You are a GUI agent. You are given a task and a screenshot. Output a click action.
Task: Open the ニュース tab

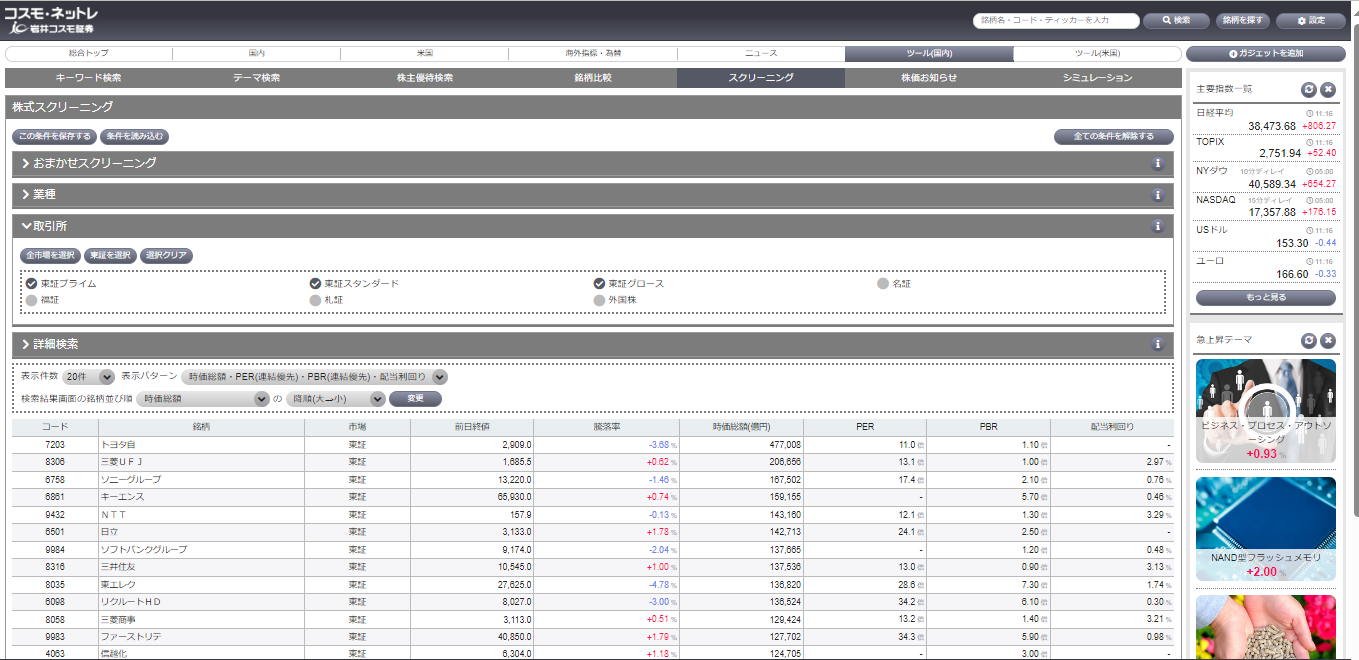click(x=761, y=54)
